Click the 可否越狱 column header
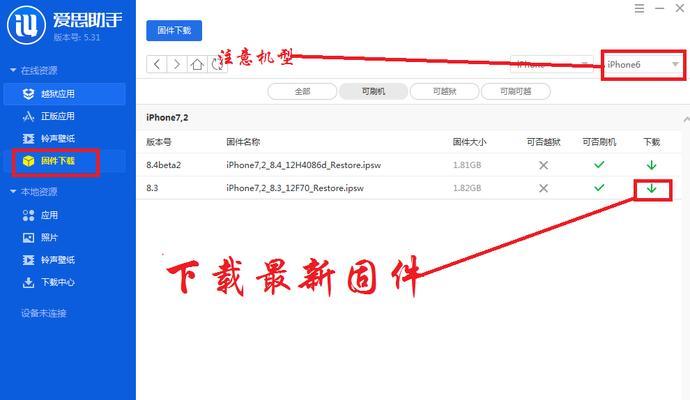690x400 pixels. tap(543, 142)
